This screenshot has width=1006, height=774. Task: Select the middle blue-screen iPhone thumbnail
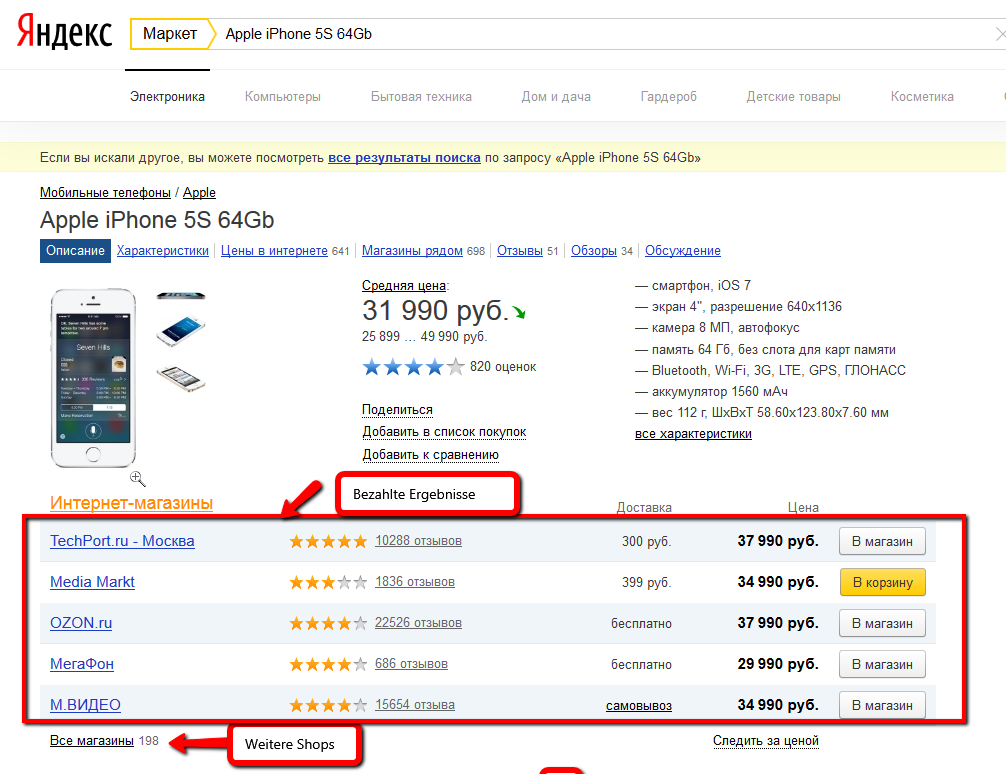click(x=181, y=331)
